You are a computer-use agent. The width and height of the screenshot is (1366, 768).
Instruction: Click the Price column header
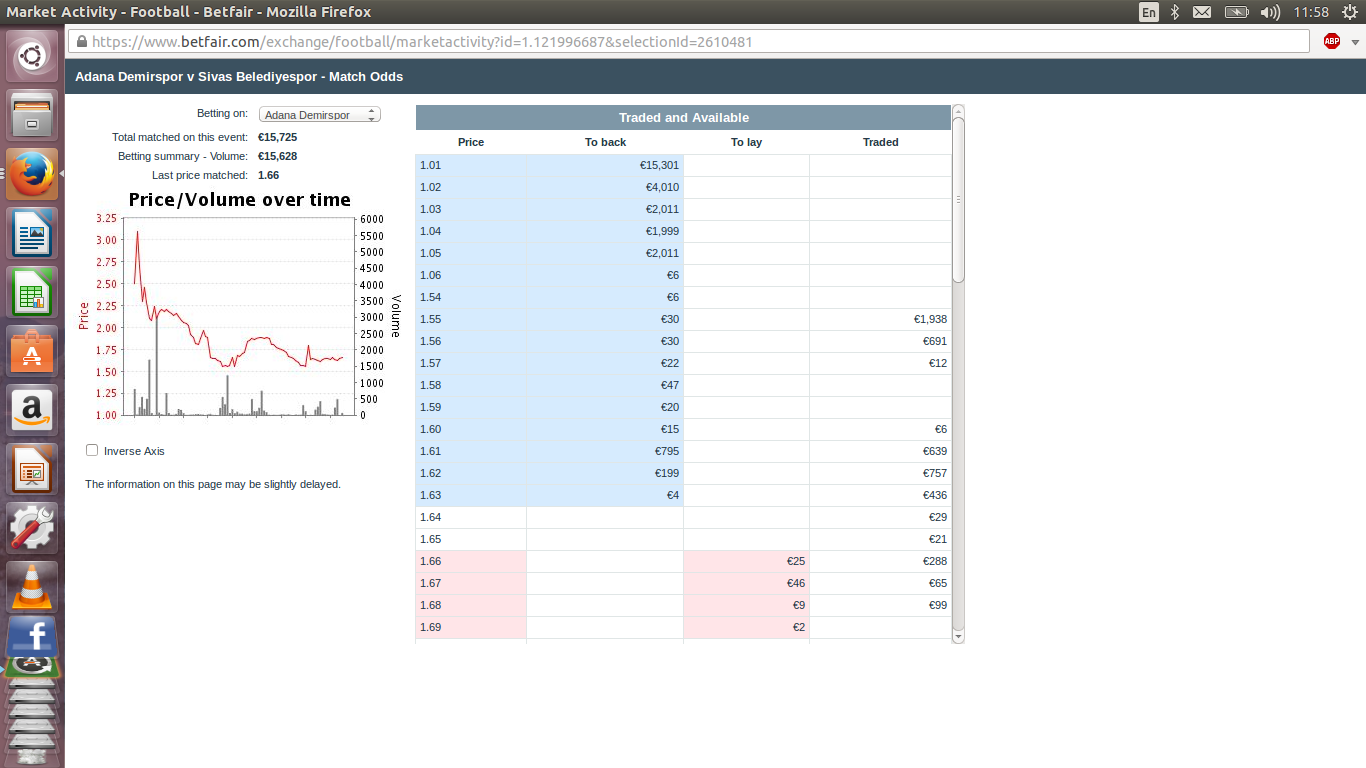(x=471, y=142)
